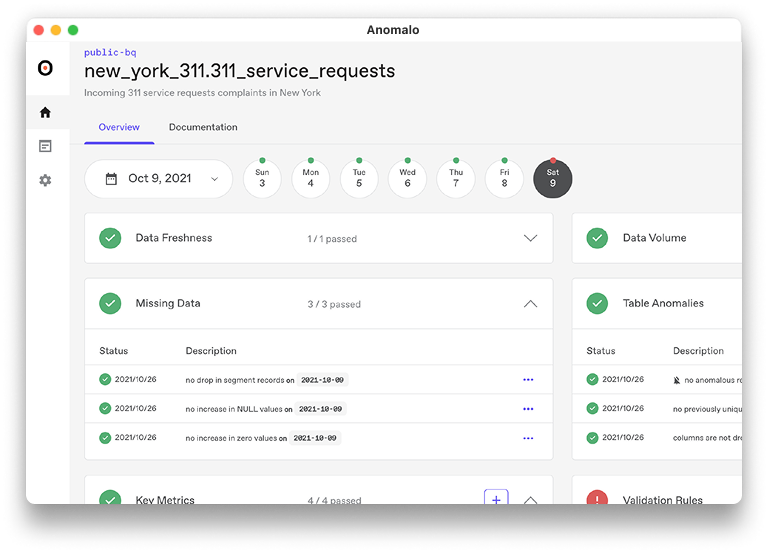This screenshot has width=768, height=552.
Task: Click status check icon for zero values row
Action: coord(105,437)
